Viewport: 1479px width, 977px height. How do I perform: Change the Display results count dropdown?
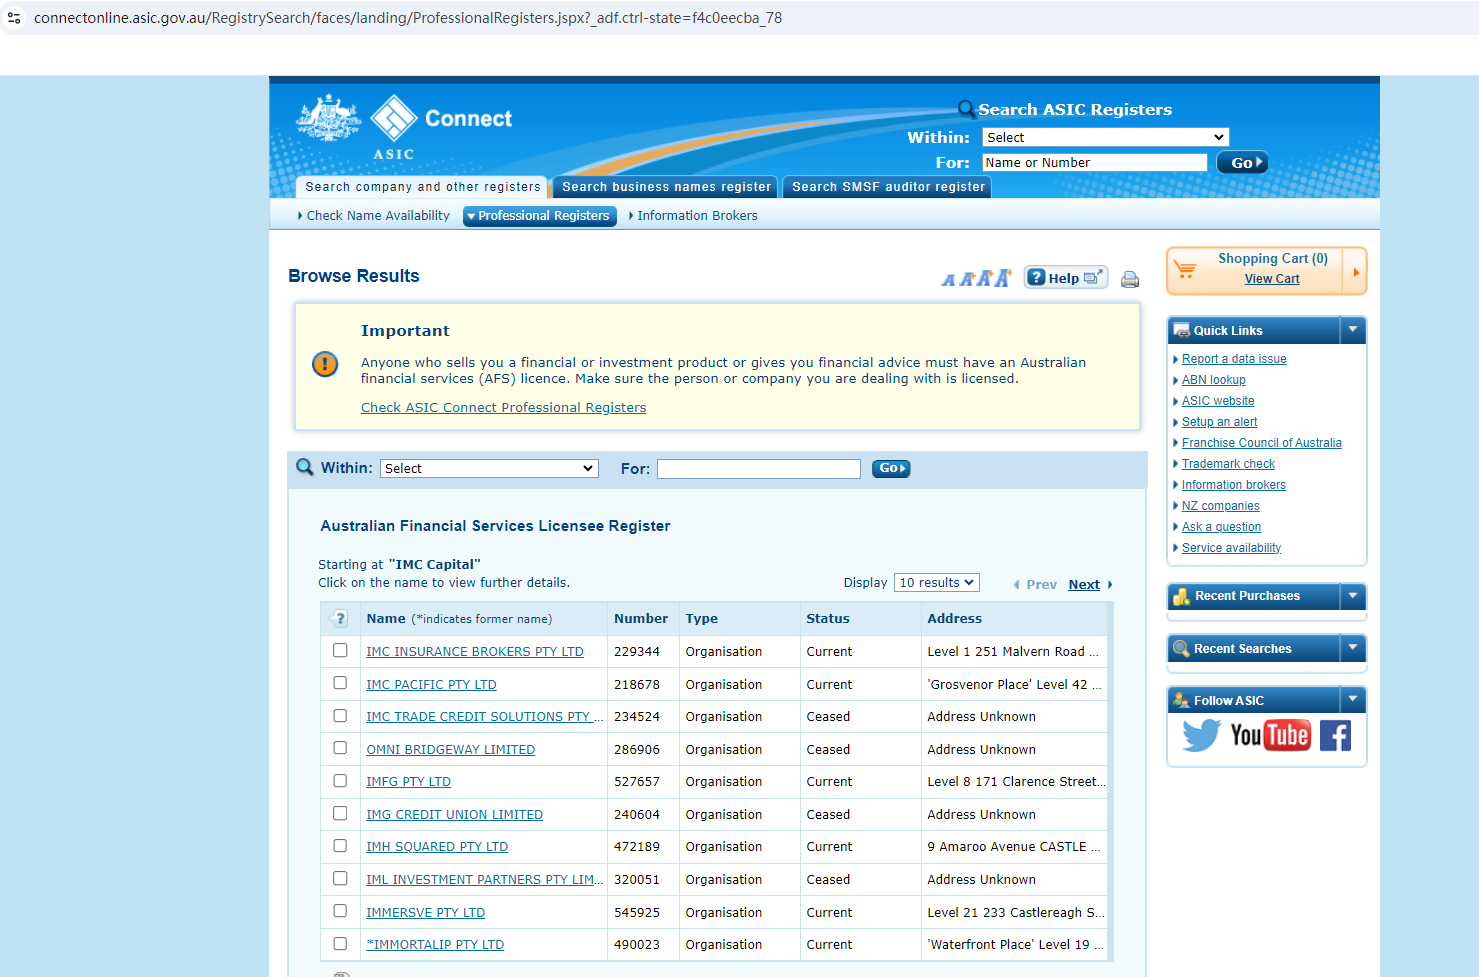[936, 582]
